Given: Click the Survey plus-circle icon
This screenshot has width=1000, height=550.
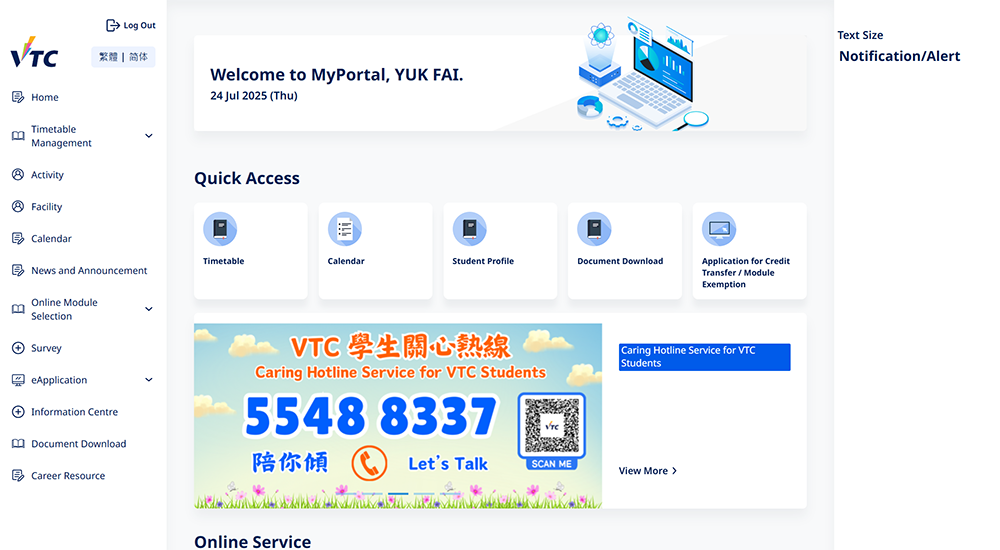Looking at the screenshot, I should [18, 348].
